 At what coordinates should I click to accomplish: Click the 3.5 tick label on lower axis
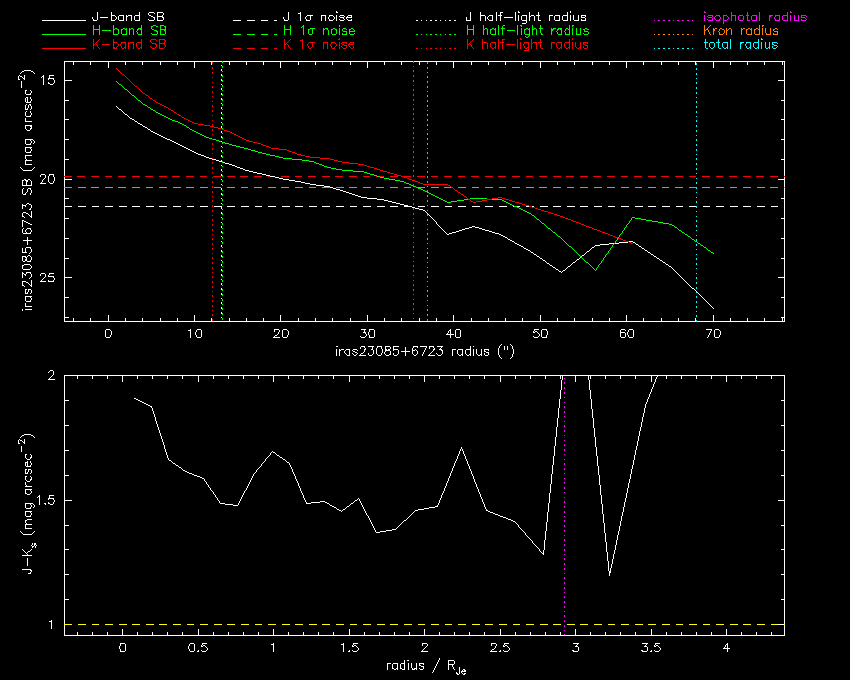(x=651, y=647)
